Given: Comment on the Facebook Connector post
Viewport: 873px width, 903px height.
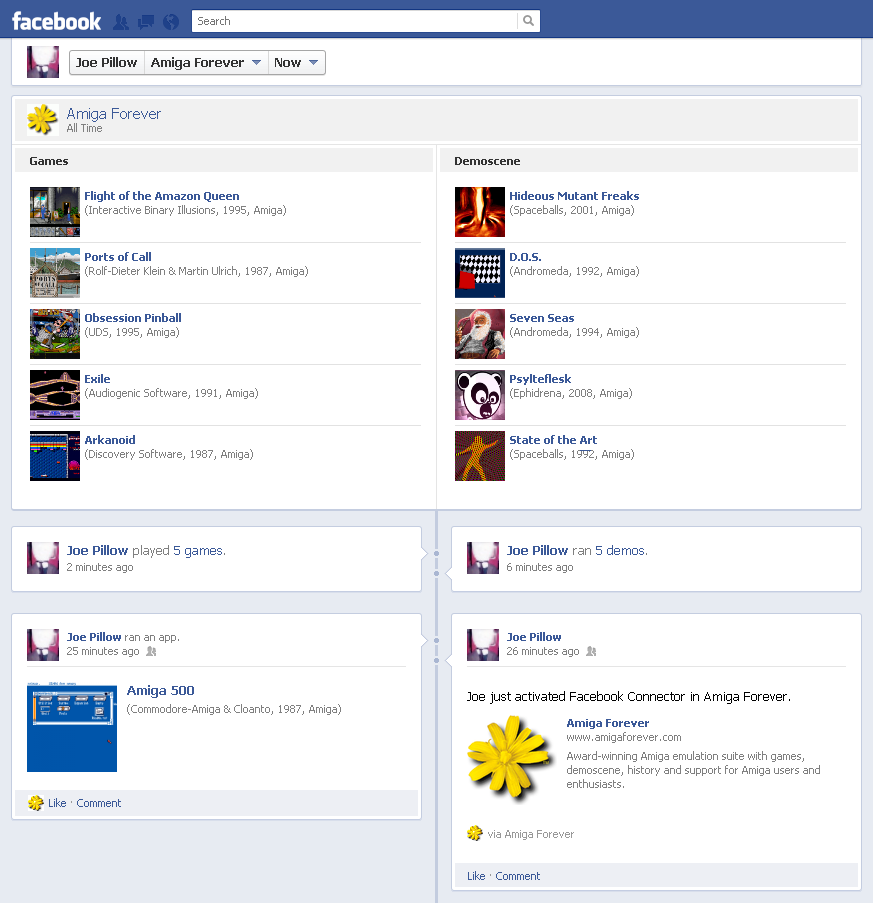Looking at the screenshot, I should coord(518,876).
